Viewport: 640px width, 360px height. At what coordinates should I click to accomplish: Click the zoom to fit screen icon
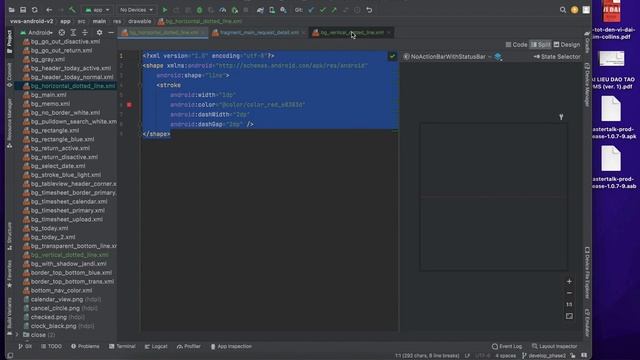pyautogui.click(x=569, y=316)
